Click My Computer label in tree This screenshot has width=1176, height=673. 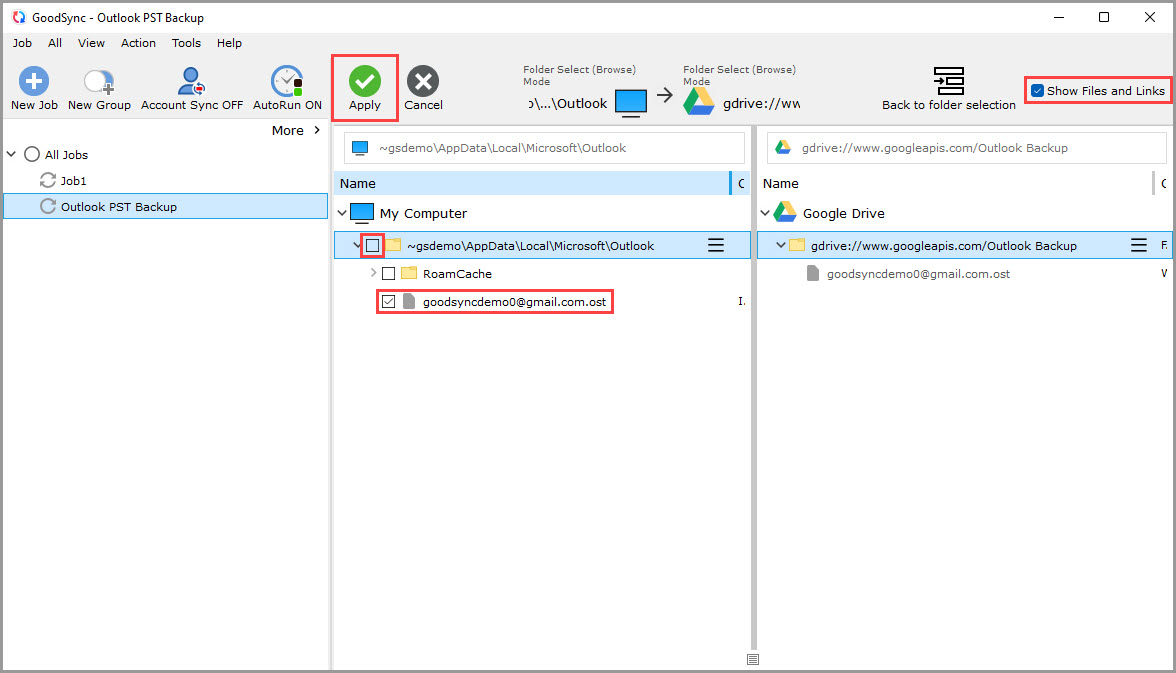(423, 213)
